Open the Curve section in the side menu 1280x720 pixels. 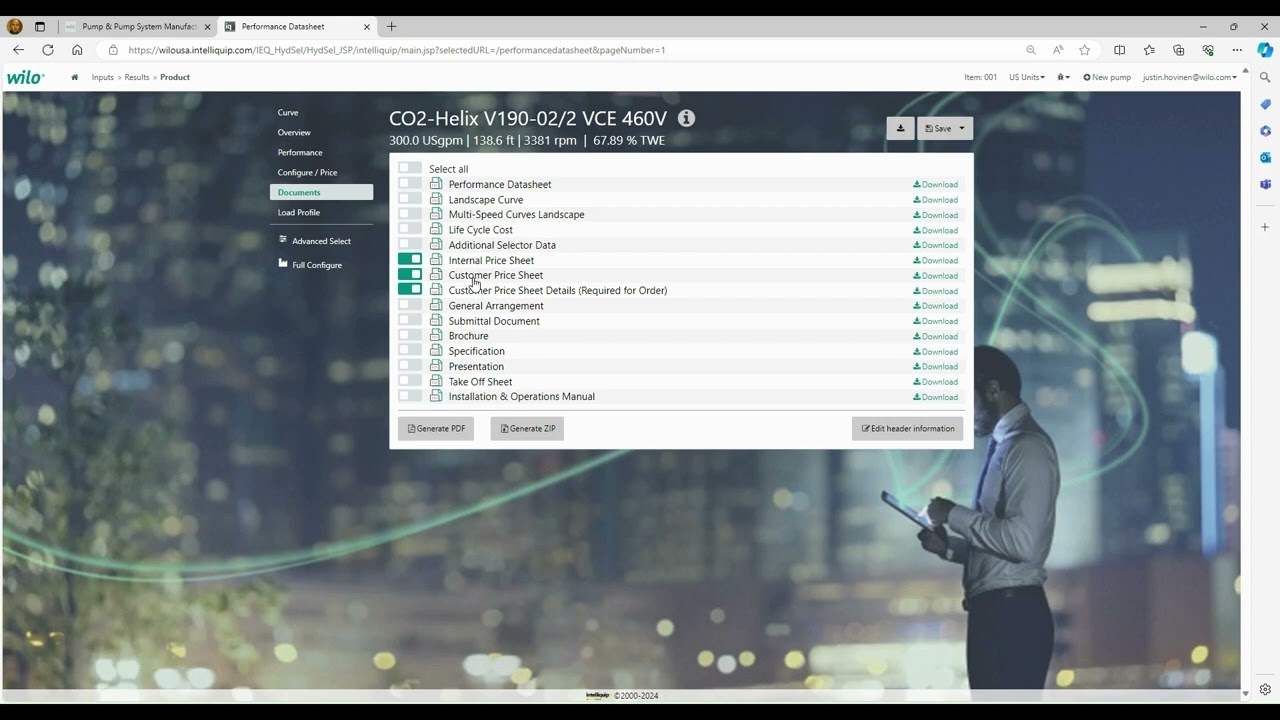point(288,112)
